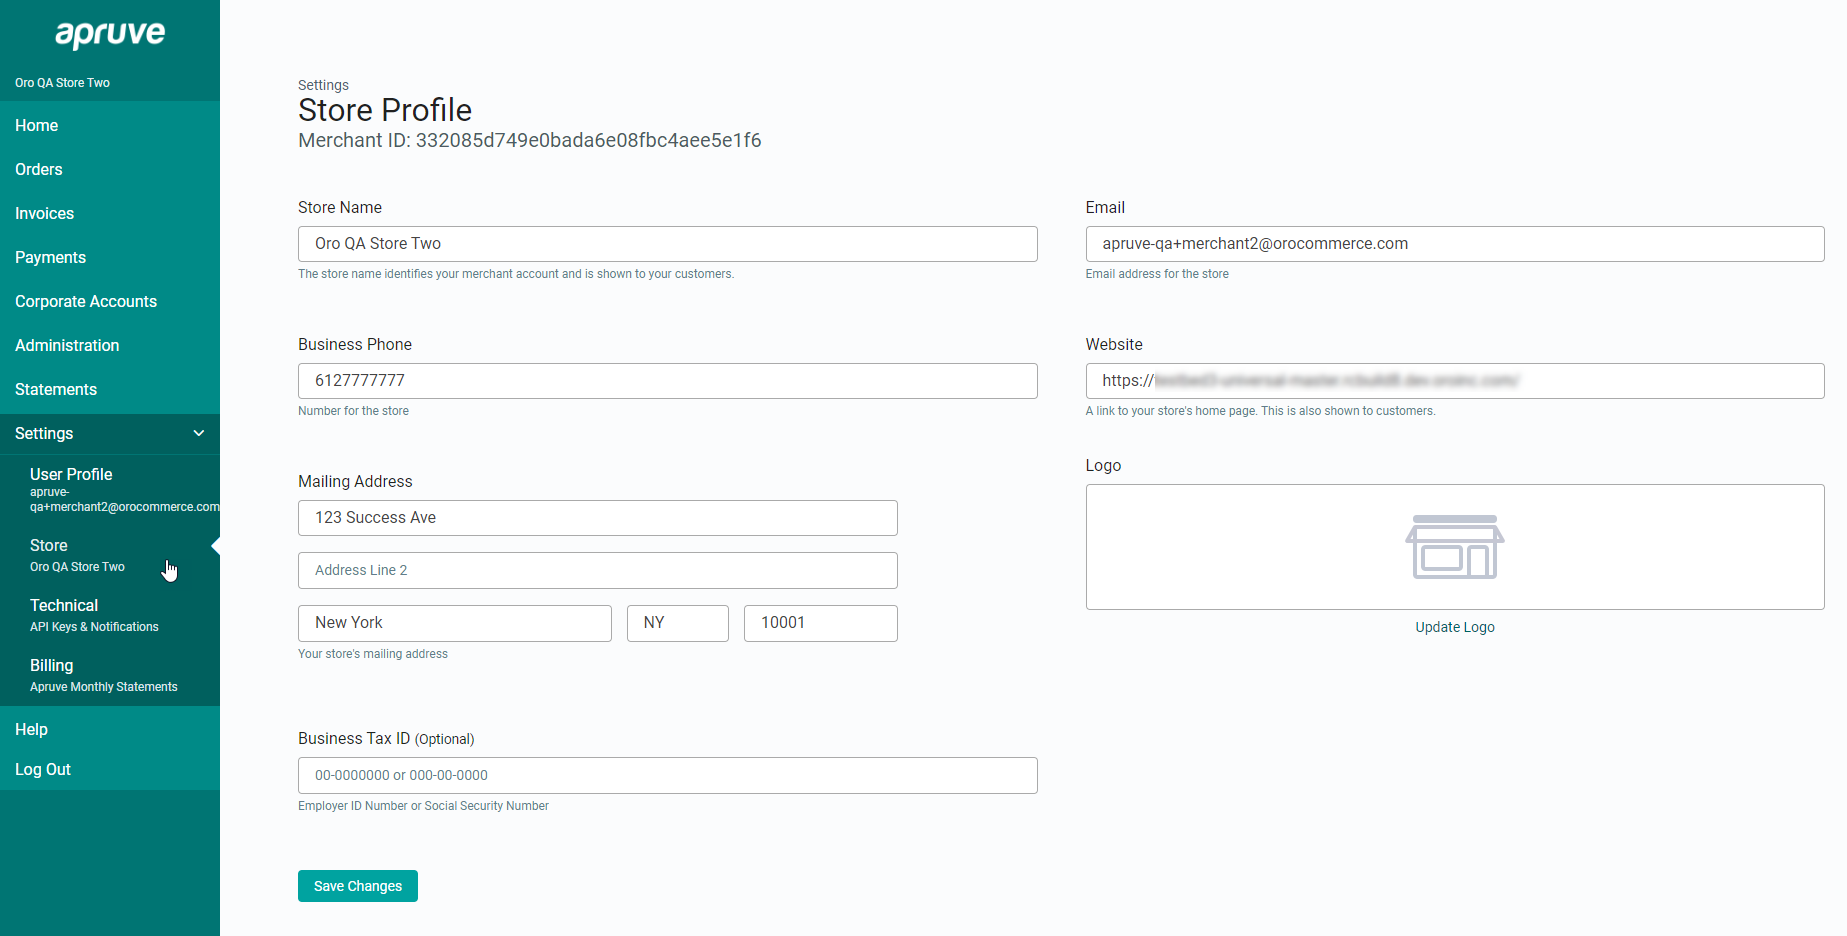The width and height of the screenshot is (1847, 936).
Task: Click the Merchant ID text
Action: tap(530, 140)
